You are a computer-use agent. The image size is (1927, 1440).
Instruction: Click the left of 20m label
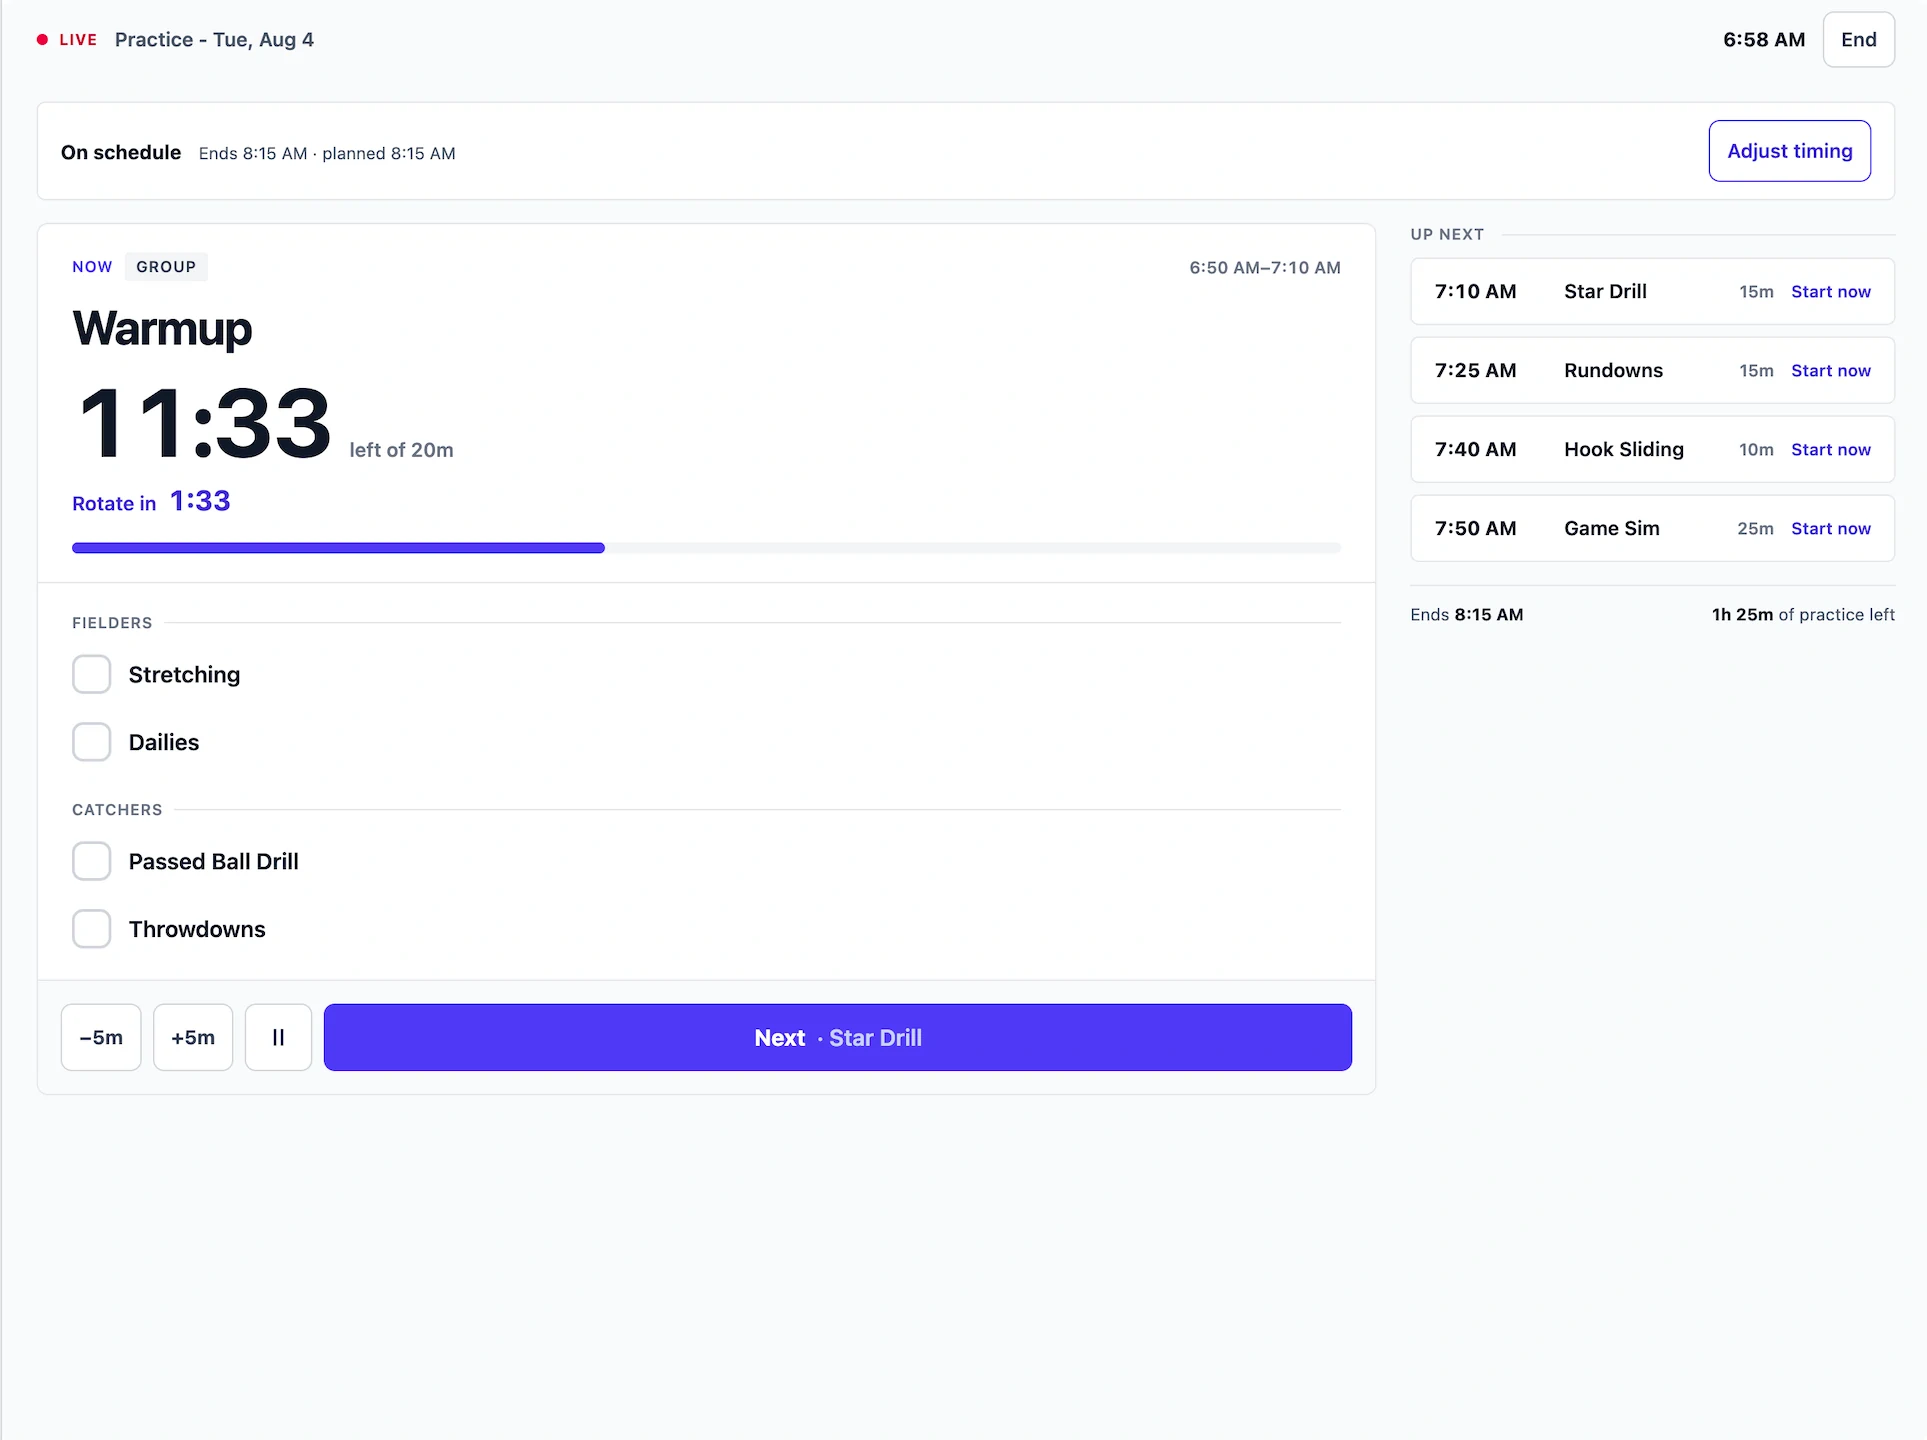coord(401,450)
